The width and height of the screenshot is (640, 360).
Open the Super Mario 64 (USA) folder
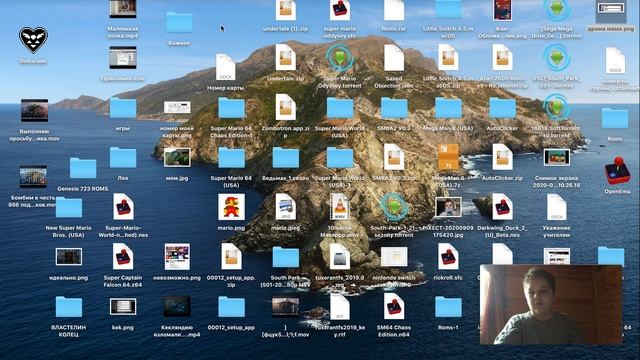(231, 158)
